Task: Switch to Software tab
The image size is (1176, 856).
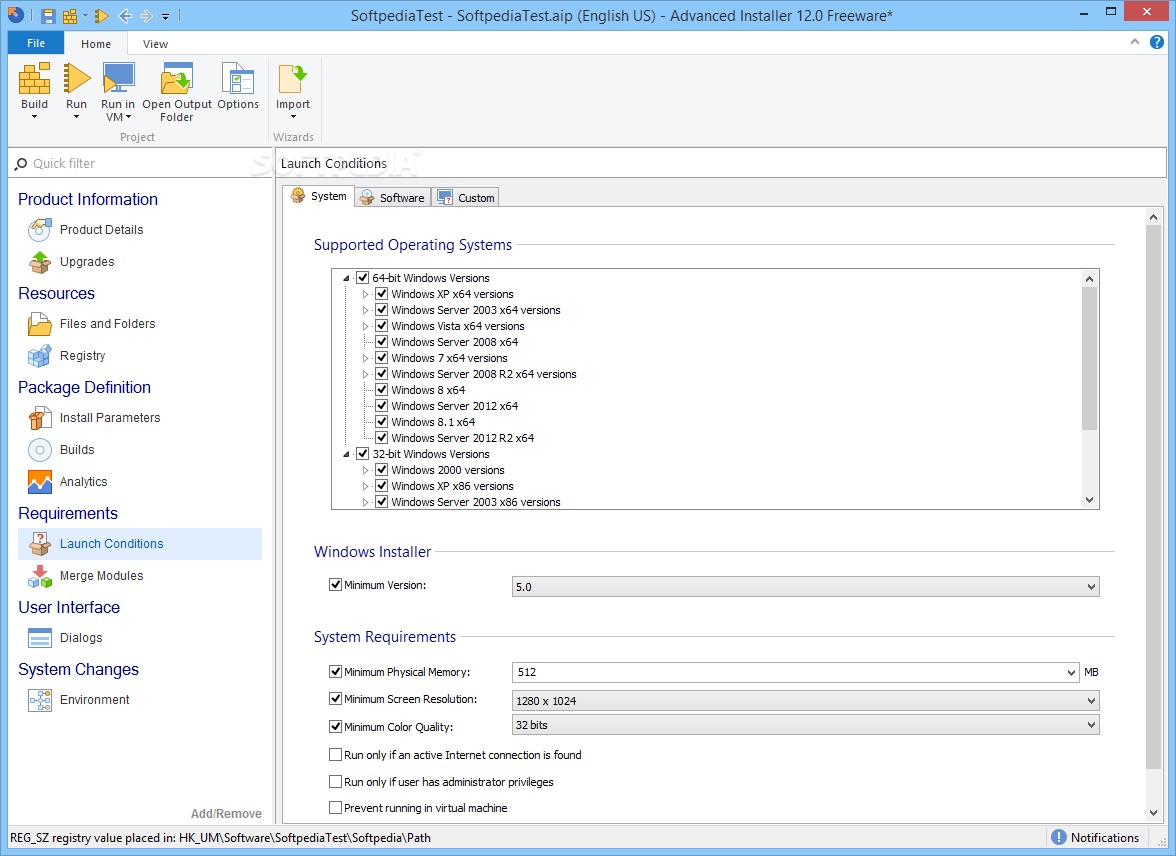Action: point(393,197)
